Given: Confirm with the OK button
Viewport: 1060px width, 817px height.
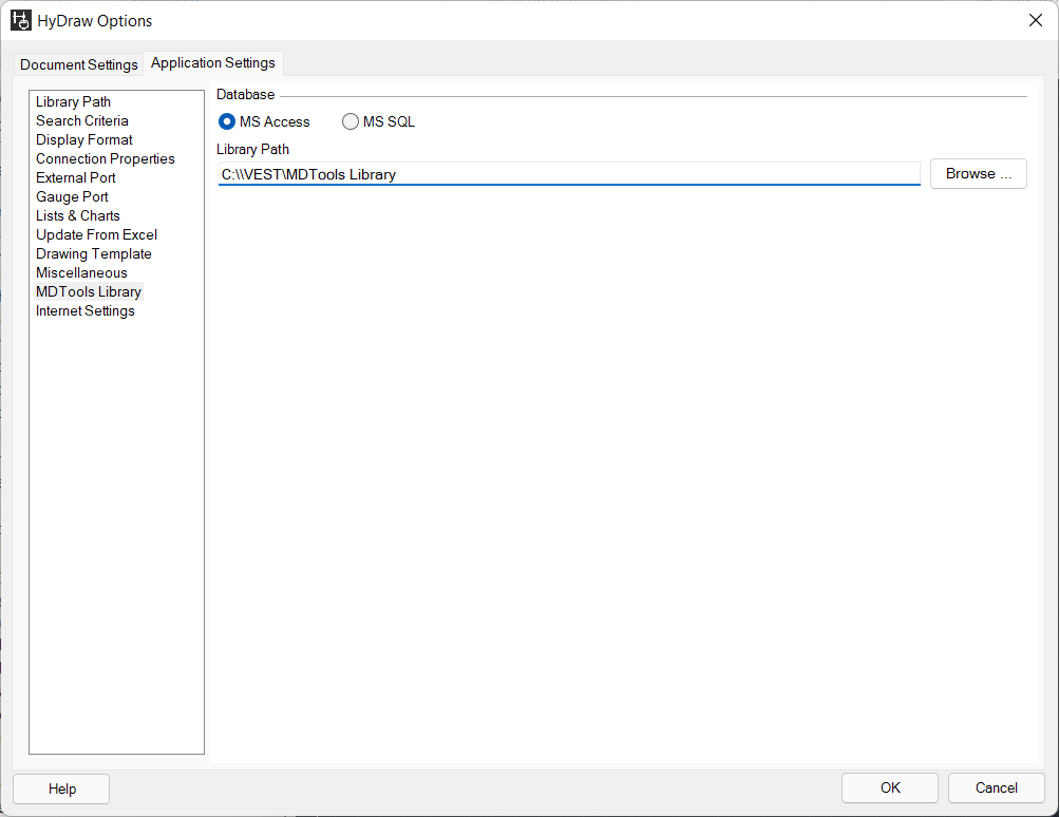Looking at the screenshot, I should pyautogui.click(x=890, y=788).
